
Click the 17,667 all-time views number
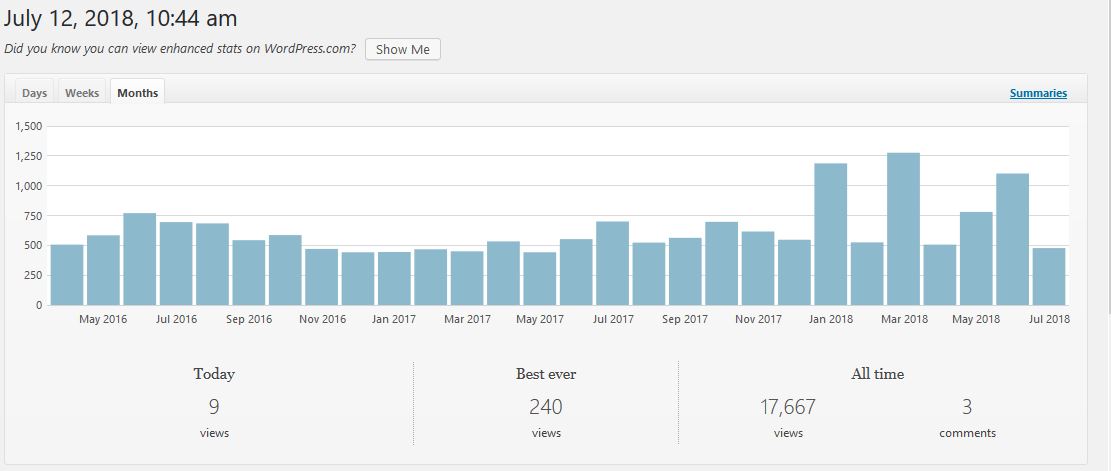pyautogui.click(x=788, y=407)
